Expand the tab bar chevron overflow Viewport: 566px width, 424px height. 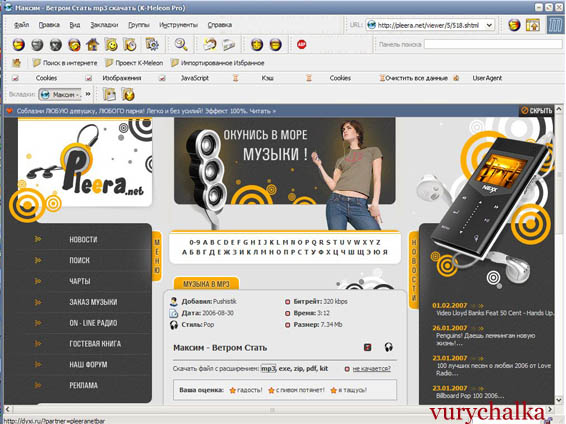point(88,94)
